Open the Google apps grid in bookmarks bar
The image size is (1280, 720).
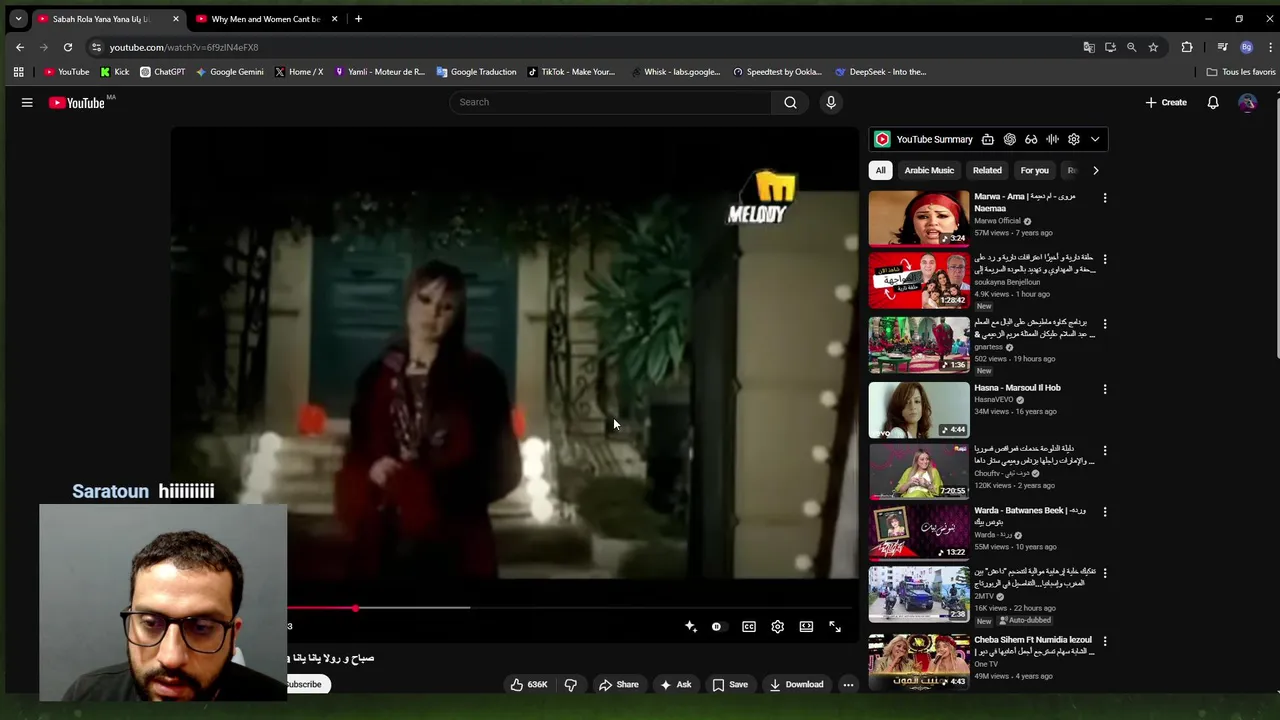(18, 72)
